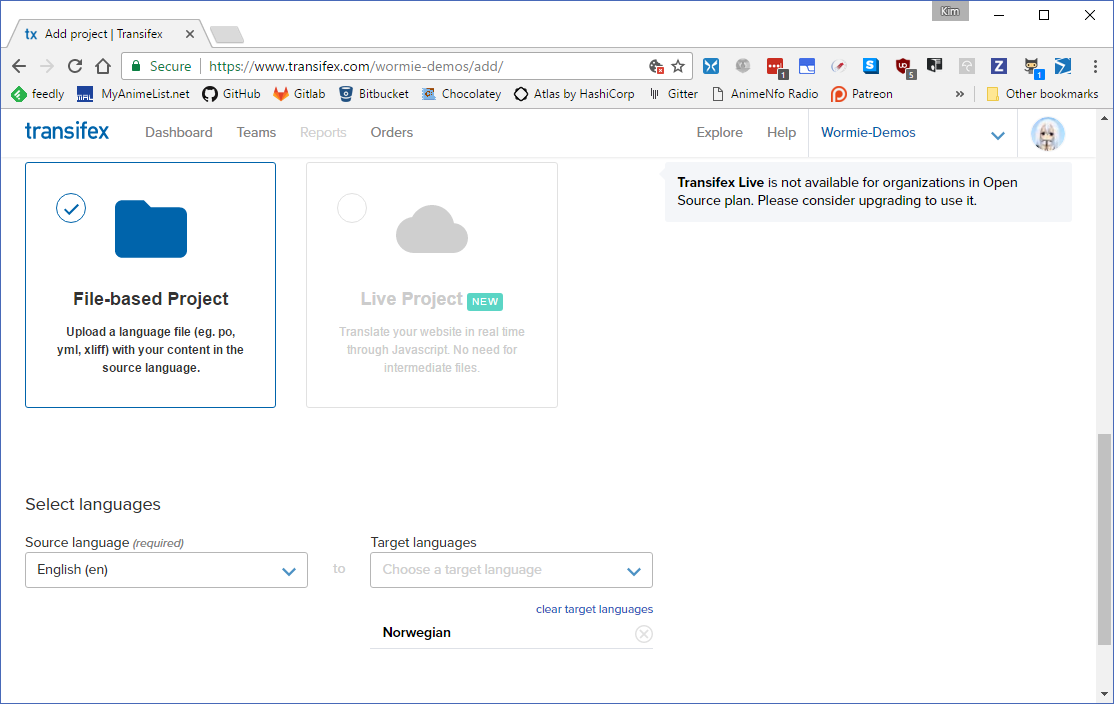Open the Choose a target language dropdown

pyautogui.click(x=512, y=570)
